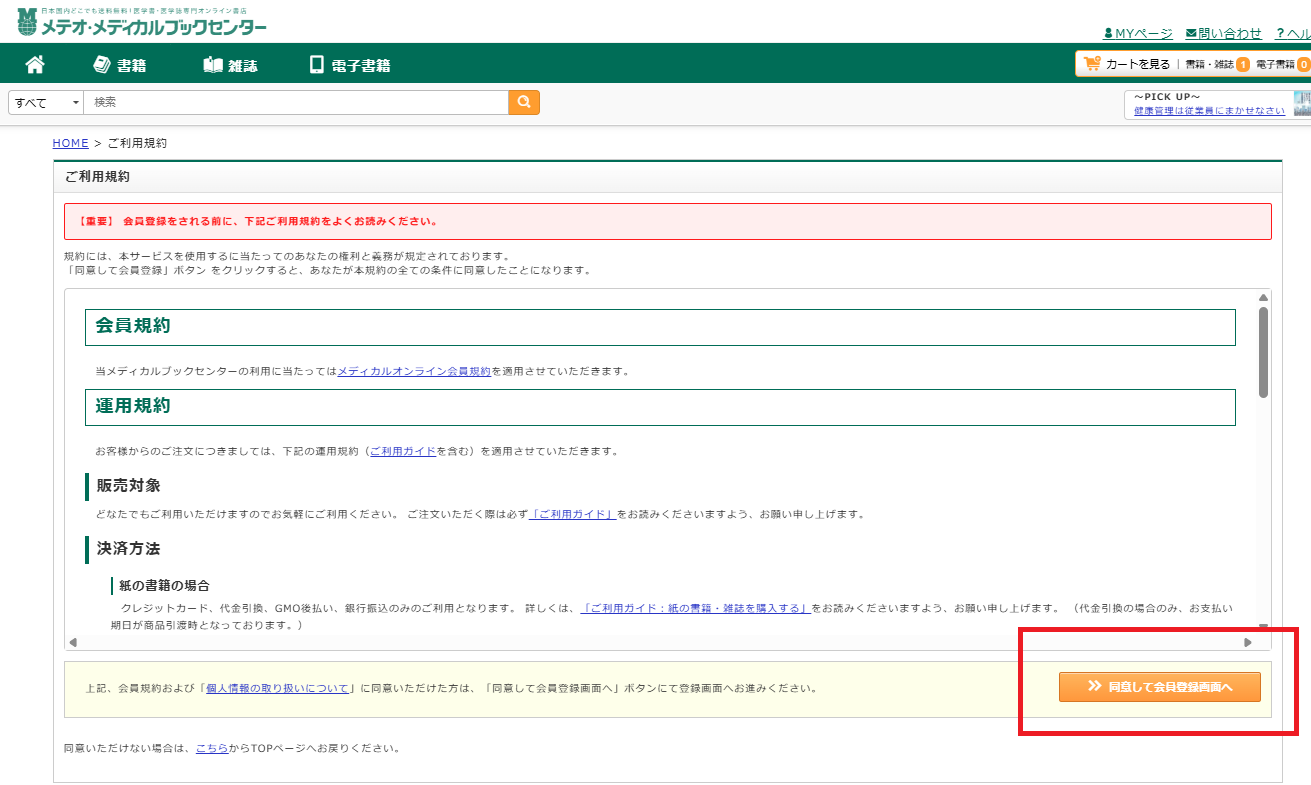Open the すべて category dropdown
Screen dimensions: 1311x785
pyautogui.click(x=46, y=103)
